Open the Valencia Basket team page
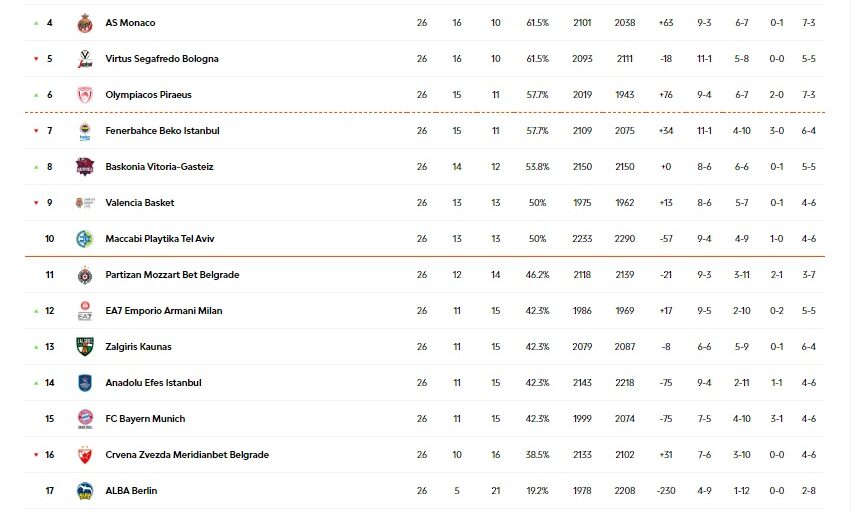 click(139, 203)
